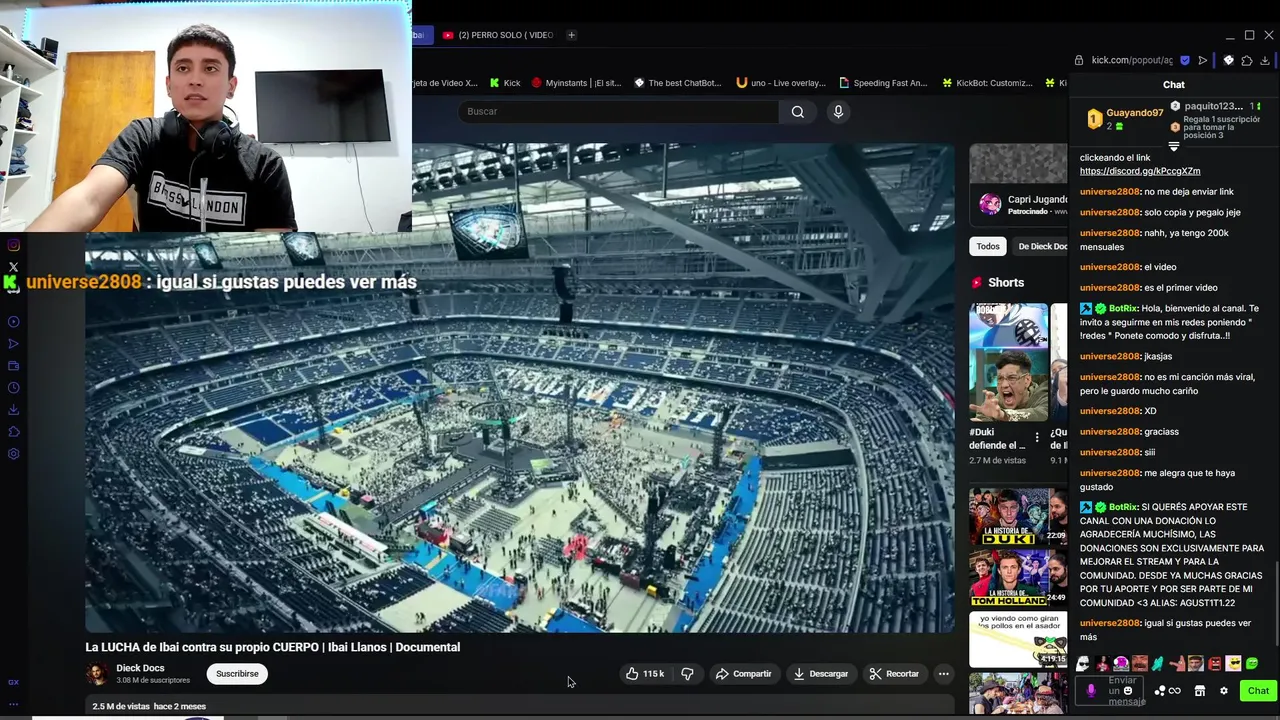The width and height of the screenshot is (1280, 720).
Task: Click the shield icon in the popout address bar
Action: click(x=1185, y=60)
